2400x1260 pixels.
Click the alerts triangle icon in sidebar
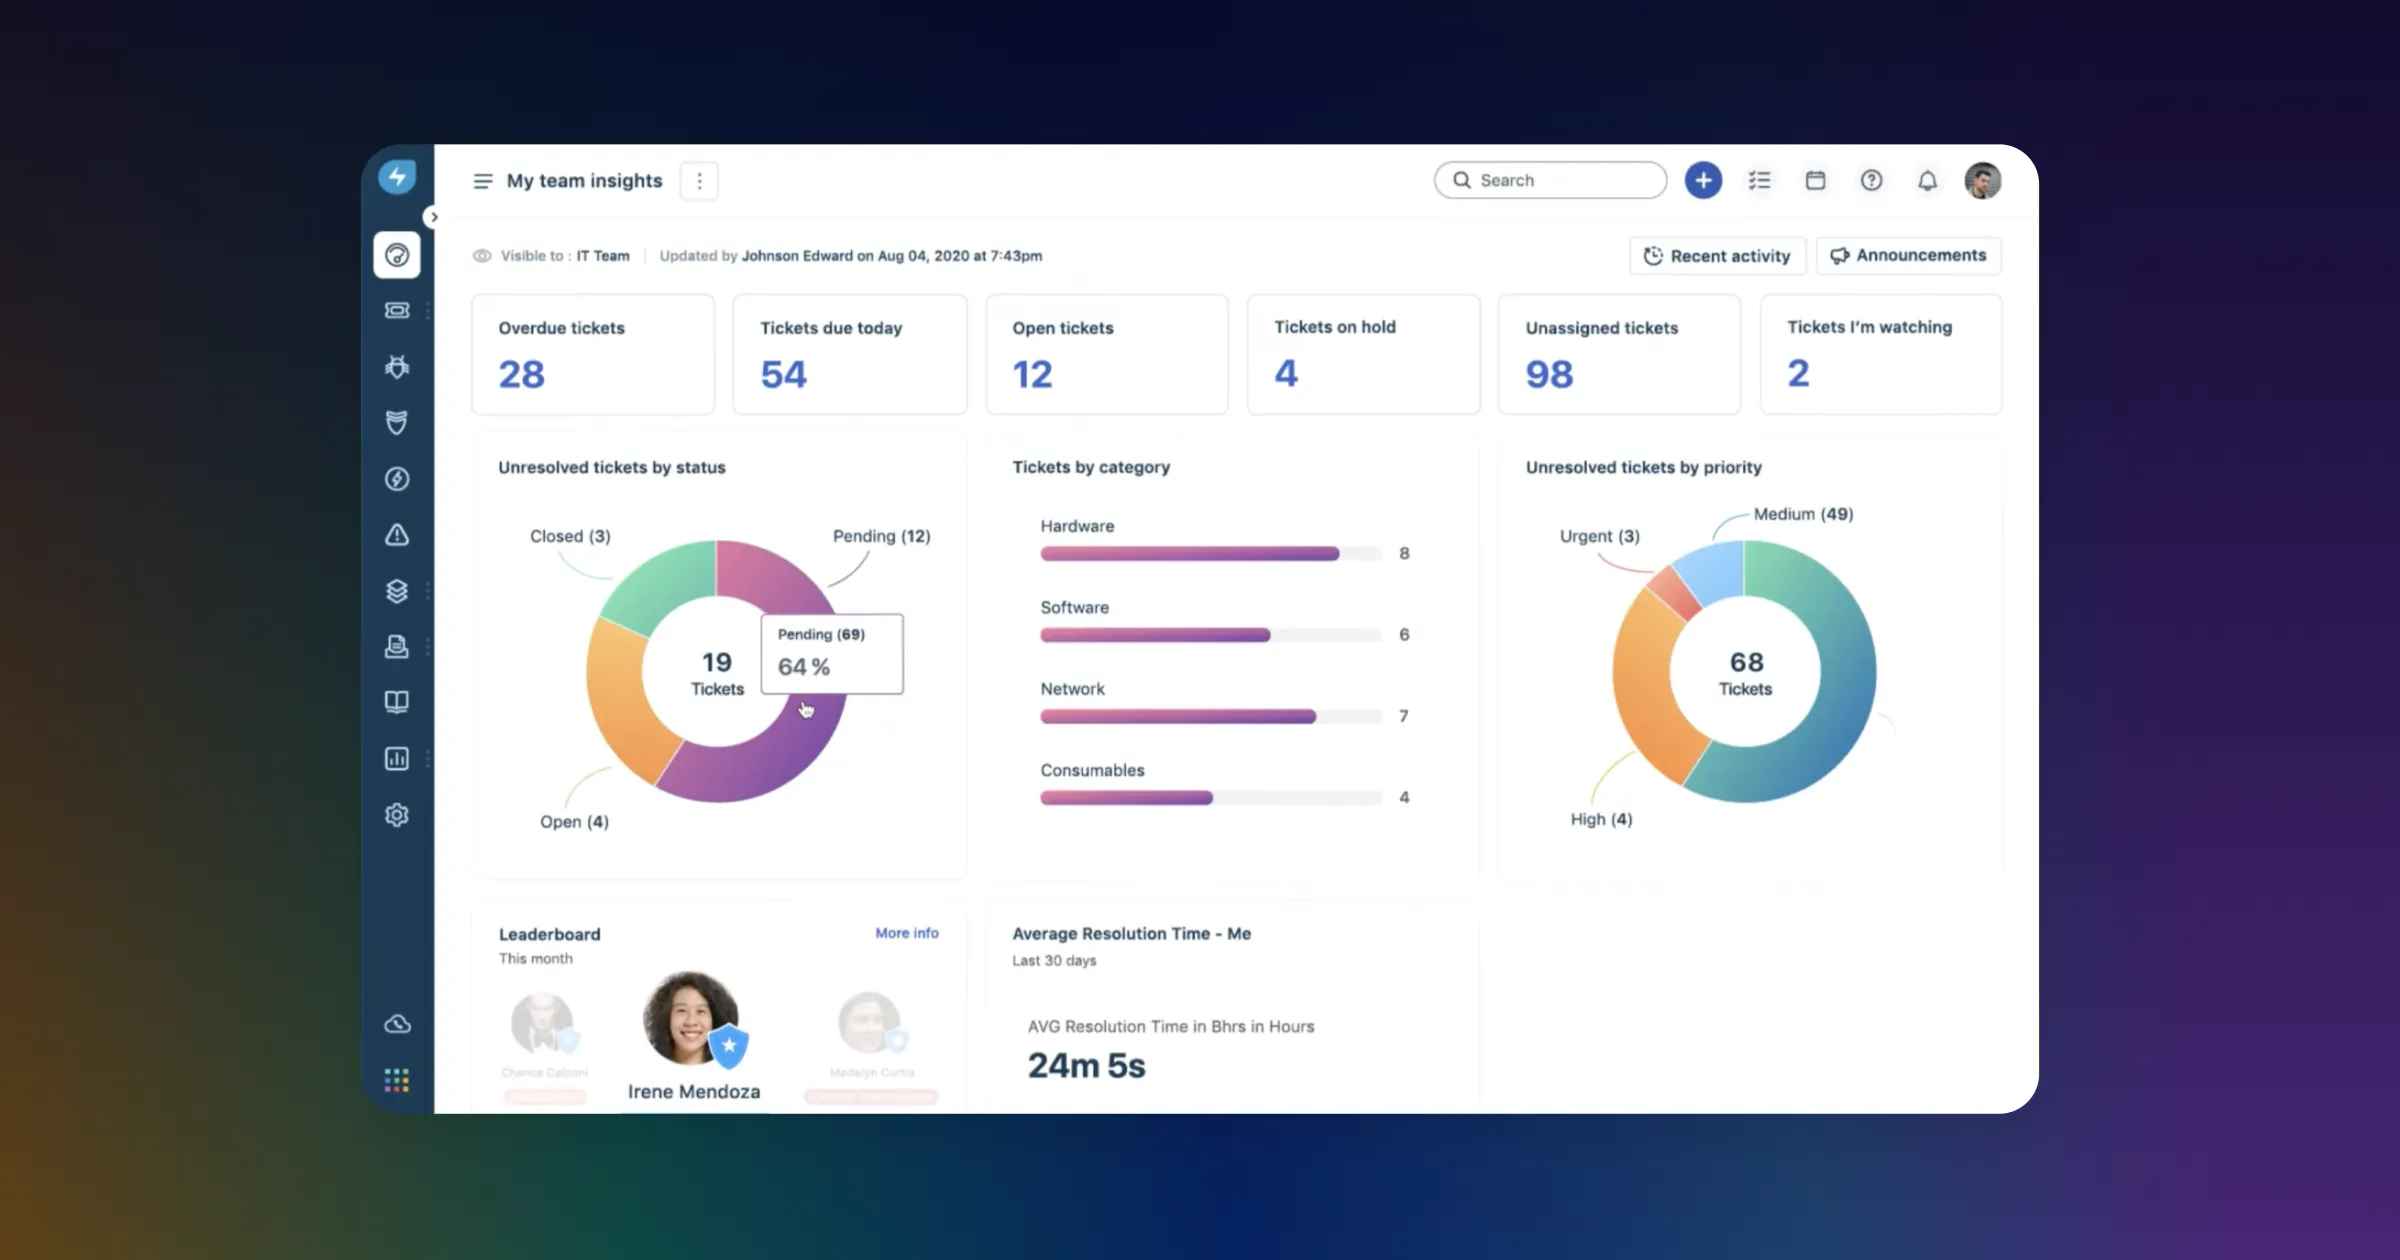click(x=397, y=535)
